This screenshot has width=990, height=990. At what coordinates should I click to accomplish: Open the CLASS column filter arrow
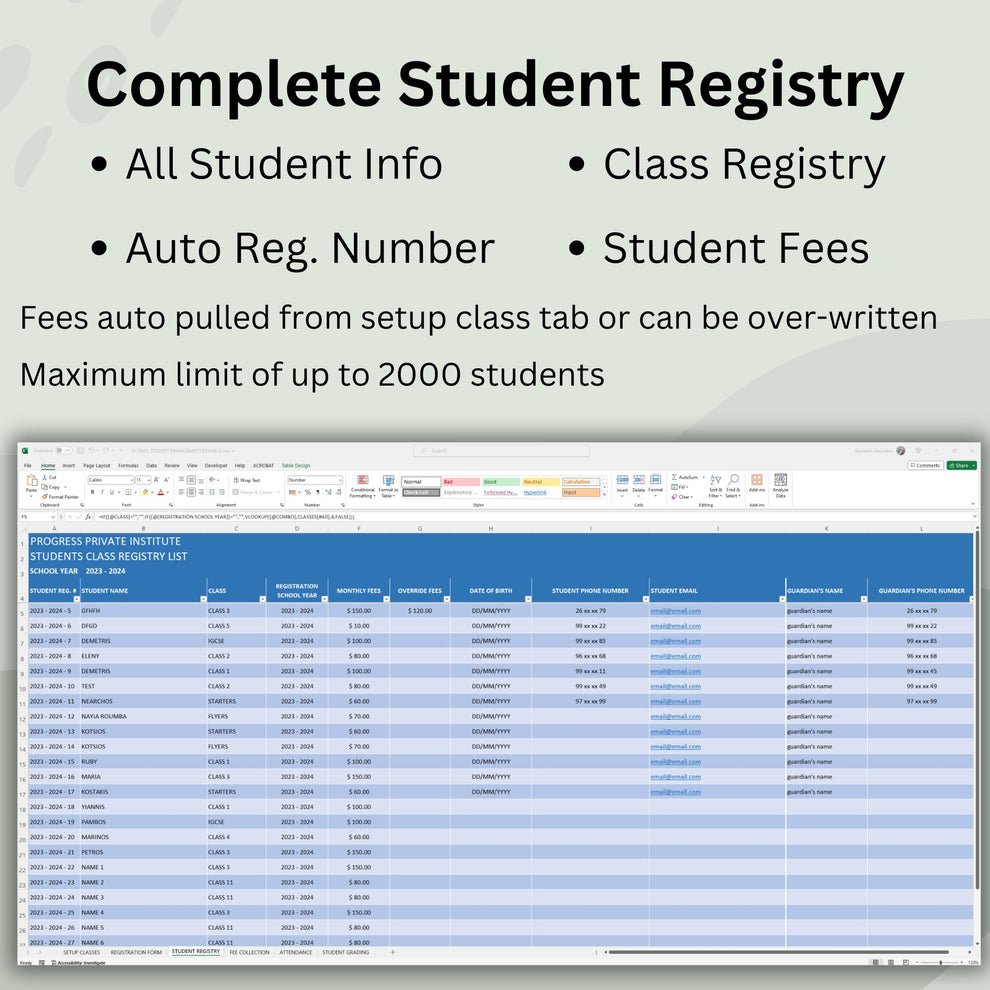click(x=262, y=599)
